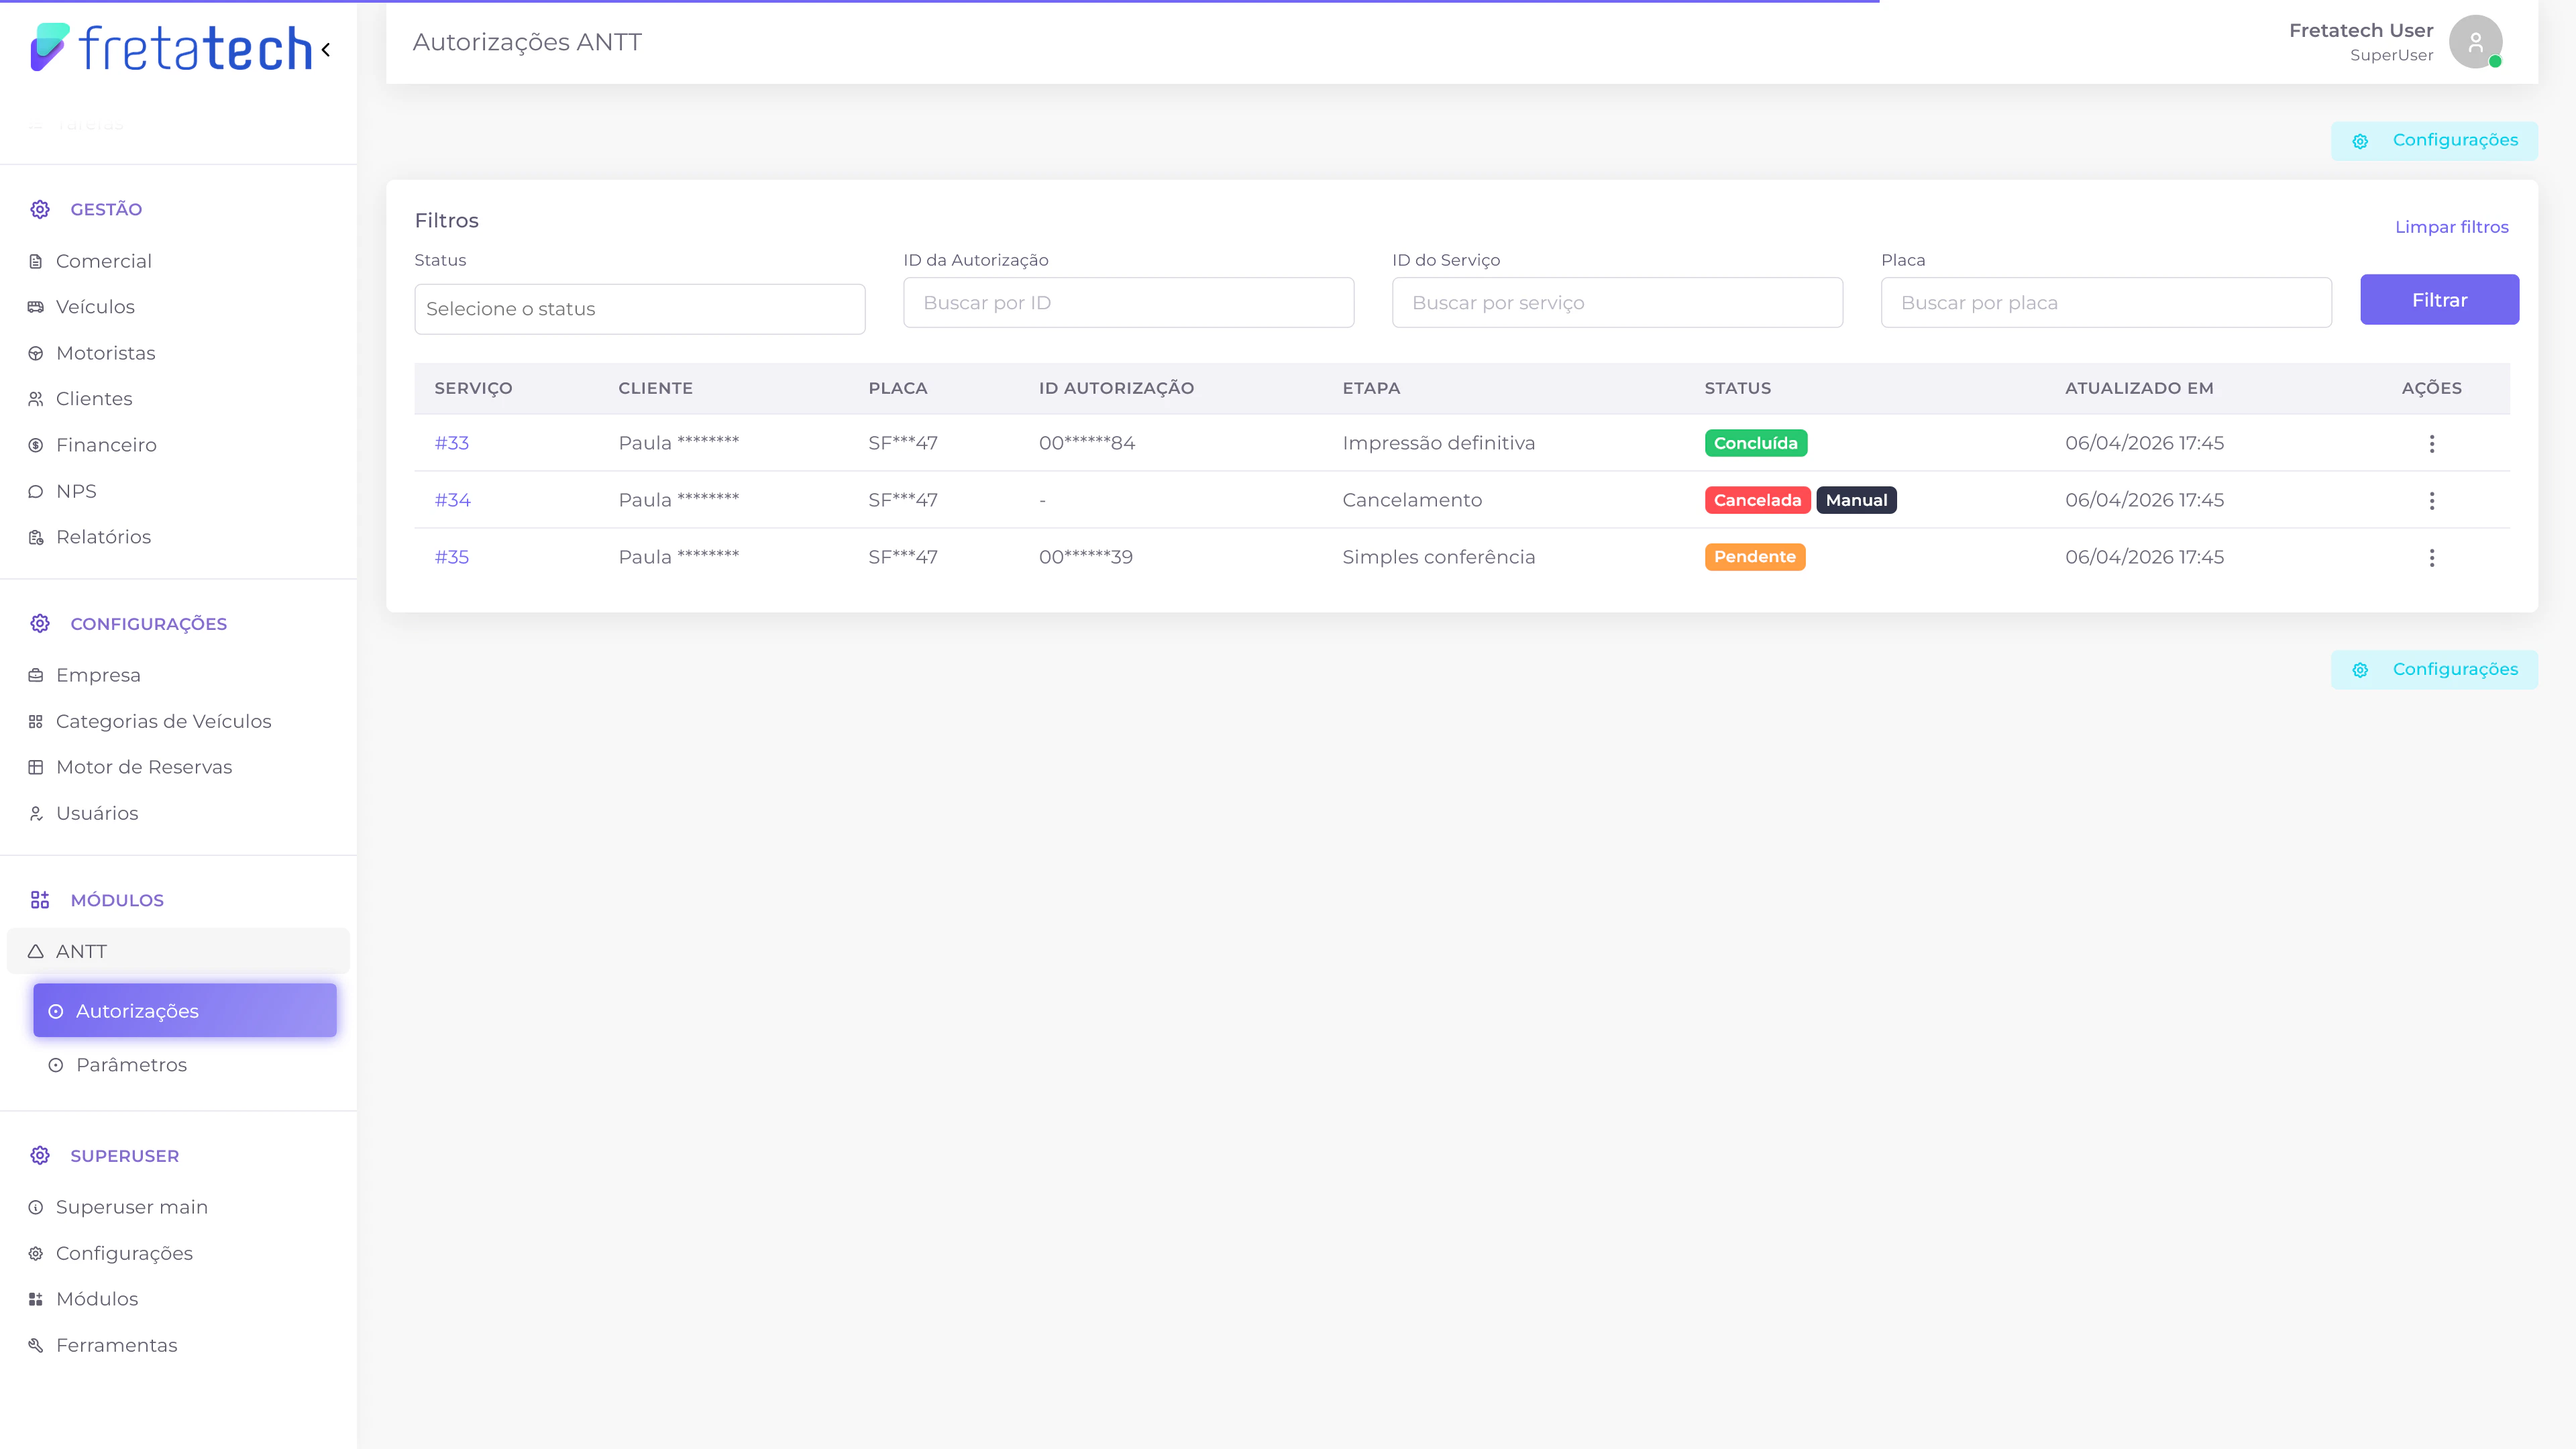Screen dimensions: 2576x1449
Task: Click the fretatech logo
Action: point(171,48)
